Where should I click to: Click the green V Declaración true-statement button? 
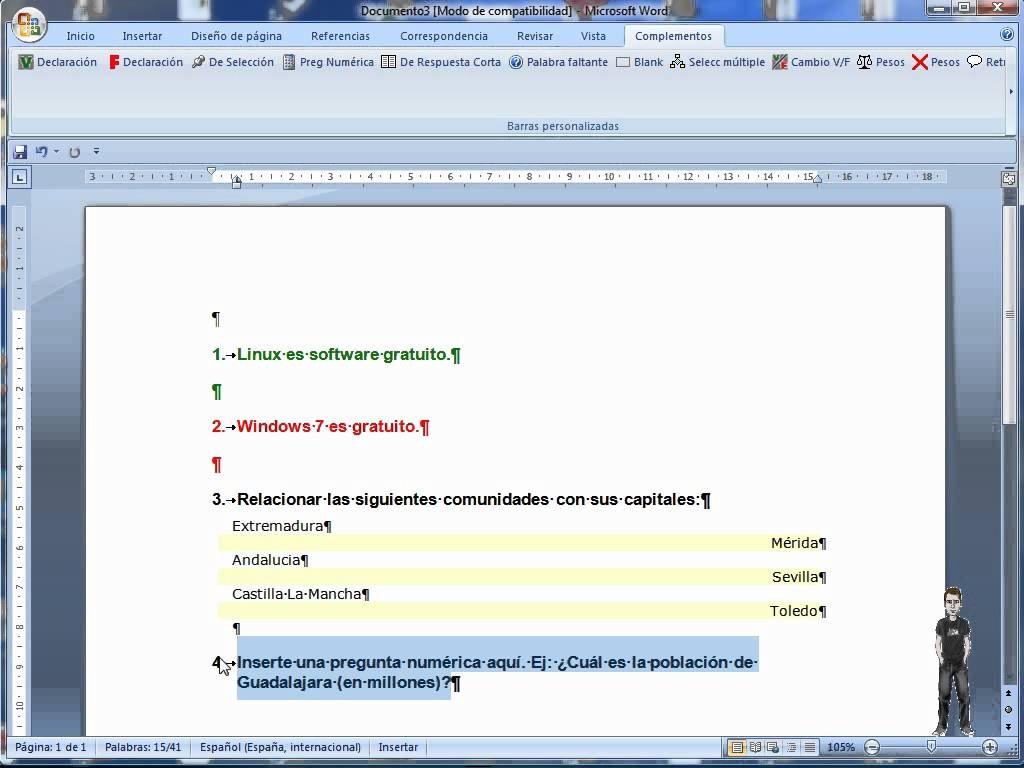(58, 62)
